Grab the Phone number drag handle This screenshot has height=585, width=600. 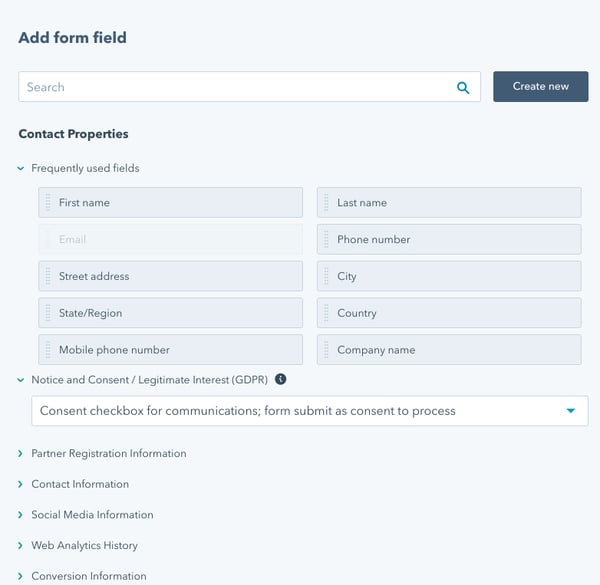point(326,240)
